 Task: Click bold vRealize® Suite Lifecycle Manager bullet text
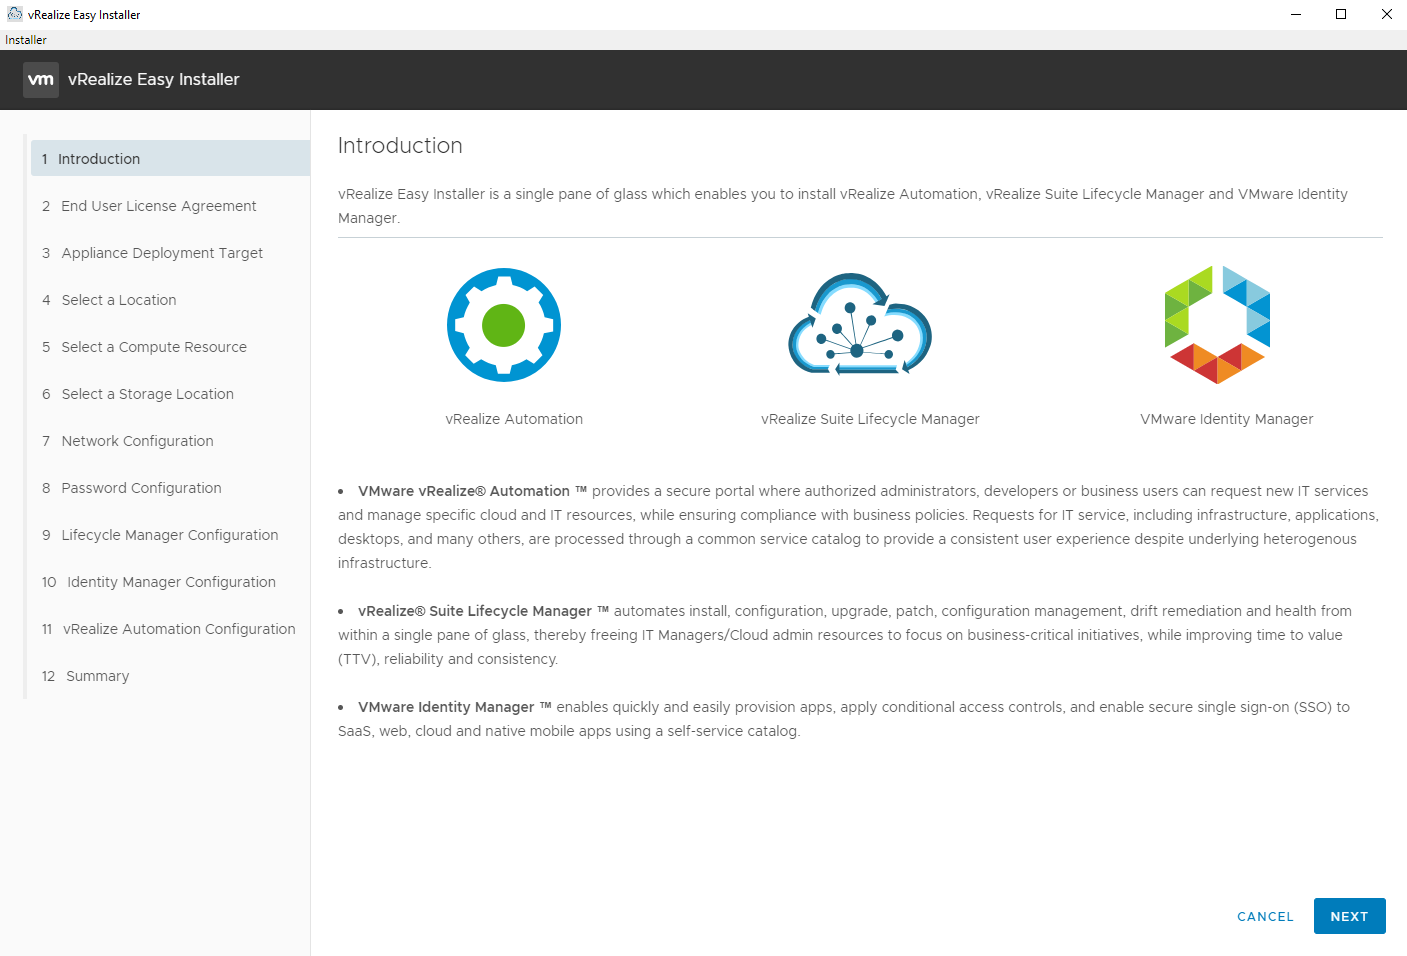pyautogui.click(x=483, y=611)
